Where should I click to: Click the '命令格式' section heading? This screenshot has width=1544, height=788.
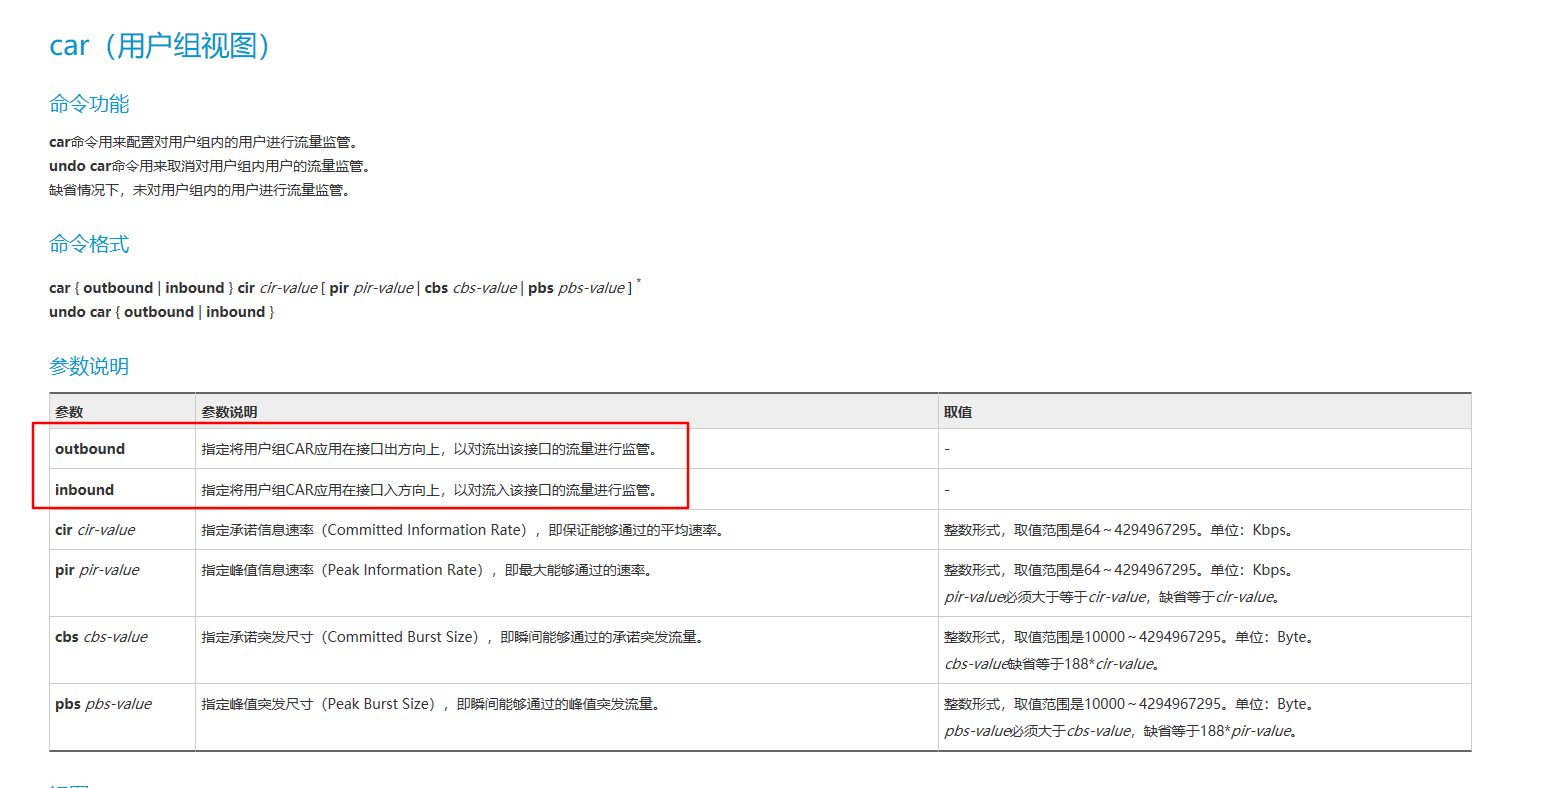(x=89, y=244)
